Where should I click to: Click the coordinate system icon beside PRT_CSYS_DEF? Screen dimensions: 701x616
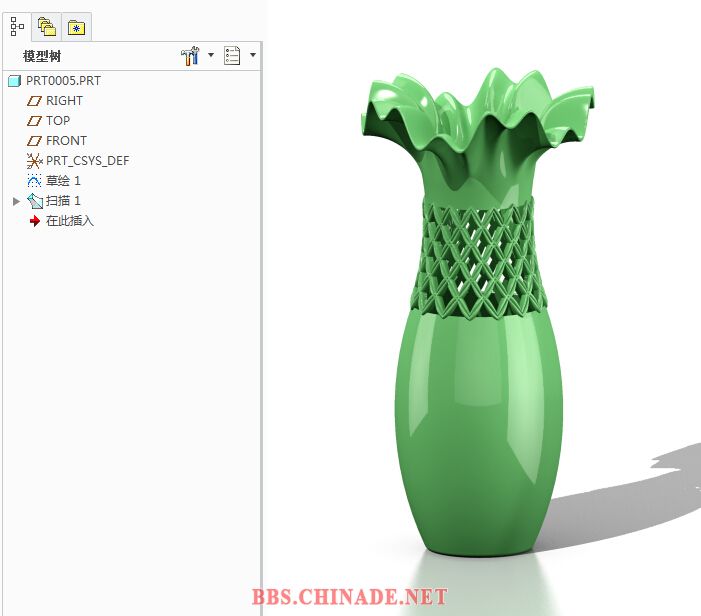pos(34,160)
